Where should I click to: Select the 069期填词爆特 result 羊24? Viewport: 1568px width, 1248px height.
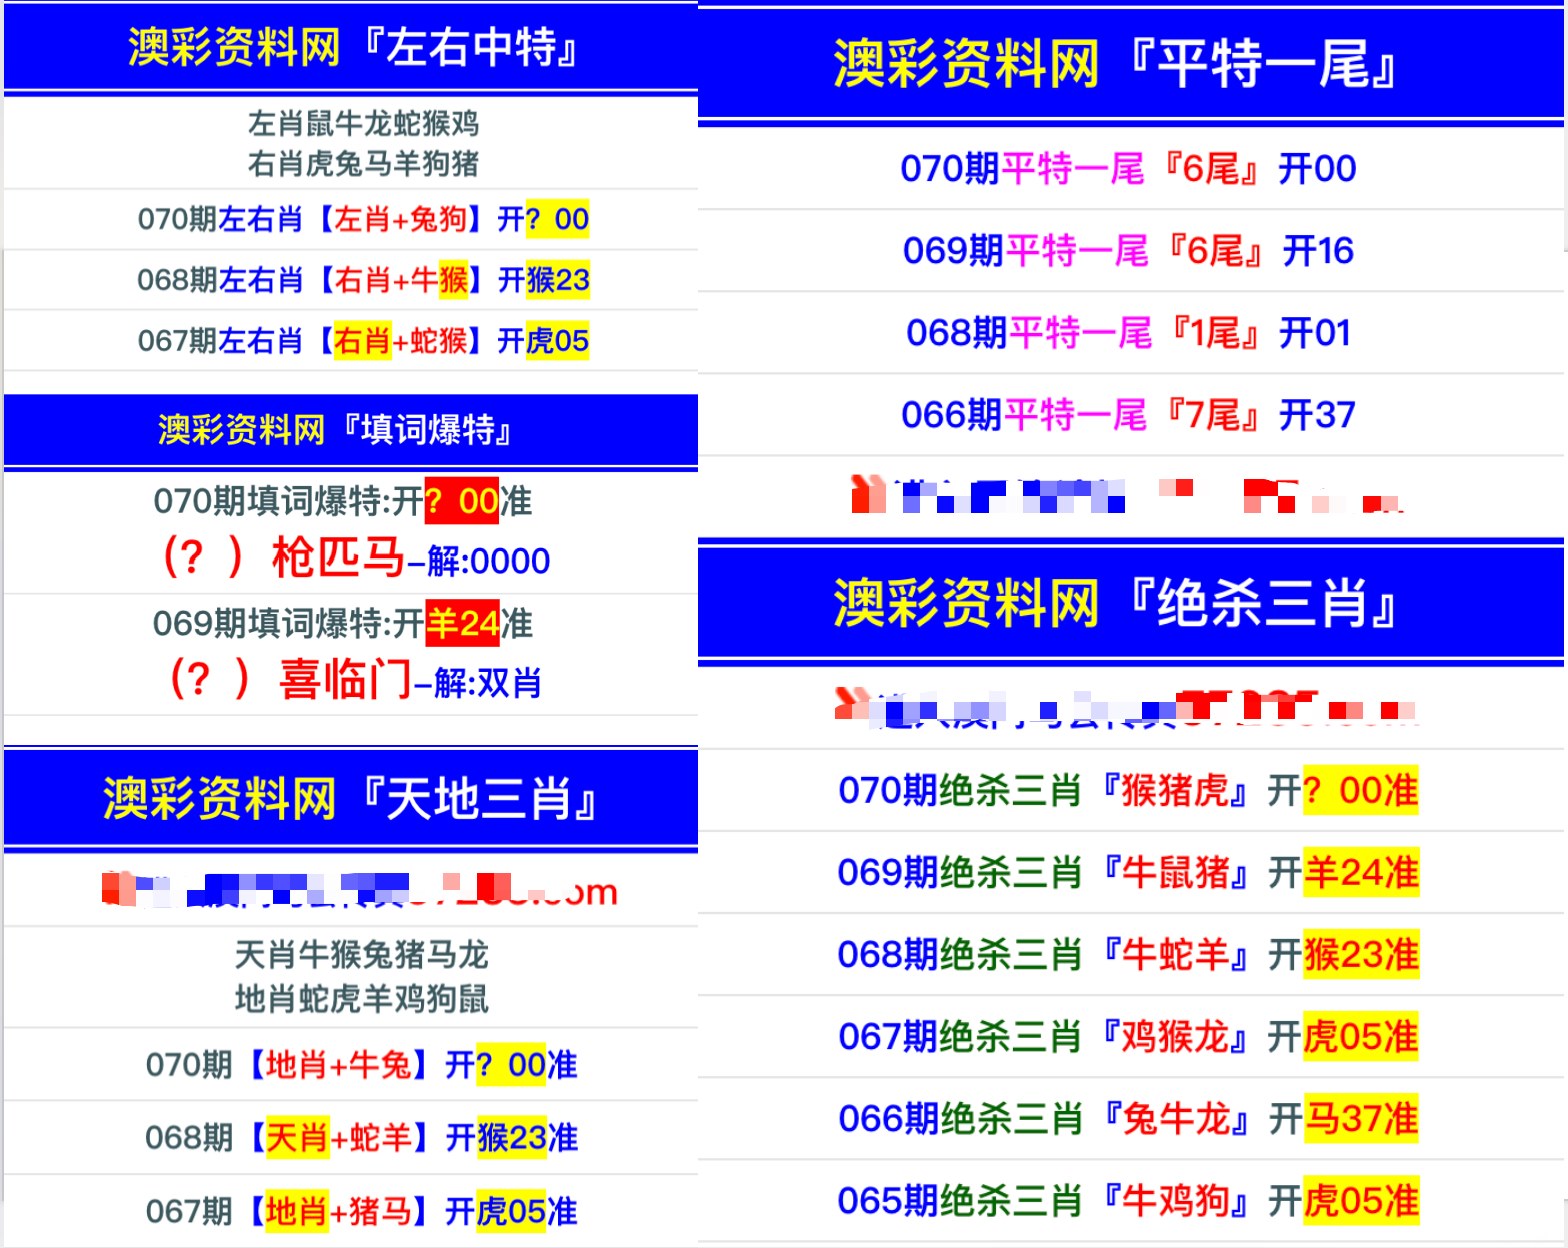pos(462,623)
